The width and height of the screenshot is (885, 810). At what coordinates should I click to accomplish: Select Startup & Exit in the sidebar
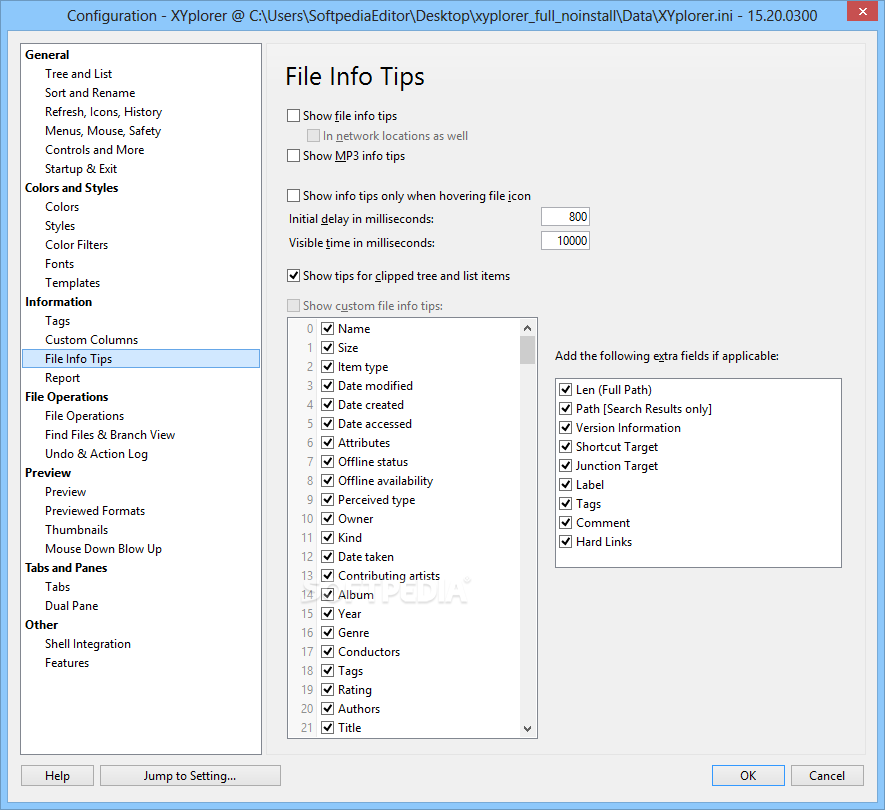click(81, 169)
